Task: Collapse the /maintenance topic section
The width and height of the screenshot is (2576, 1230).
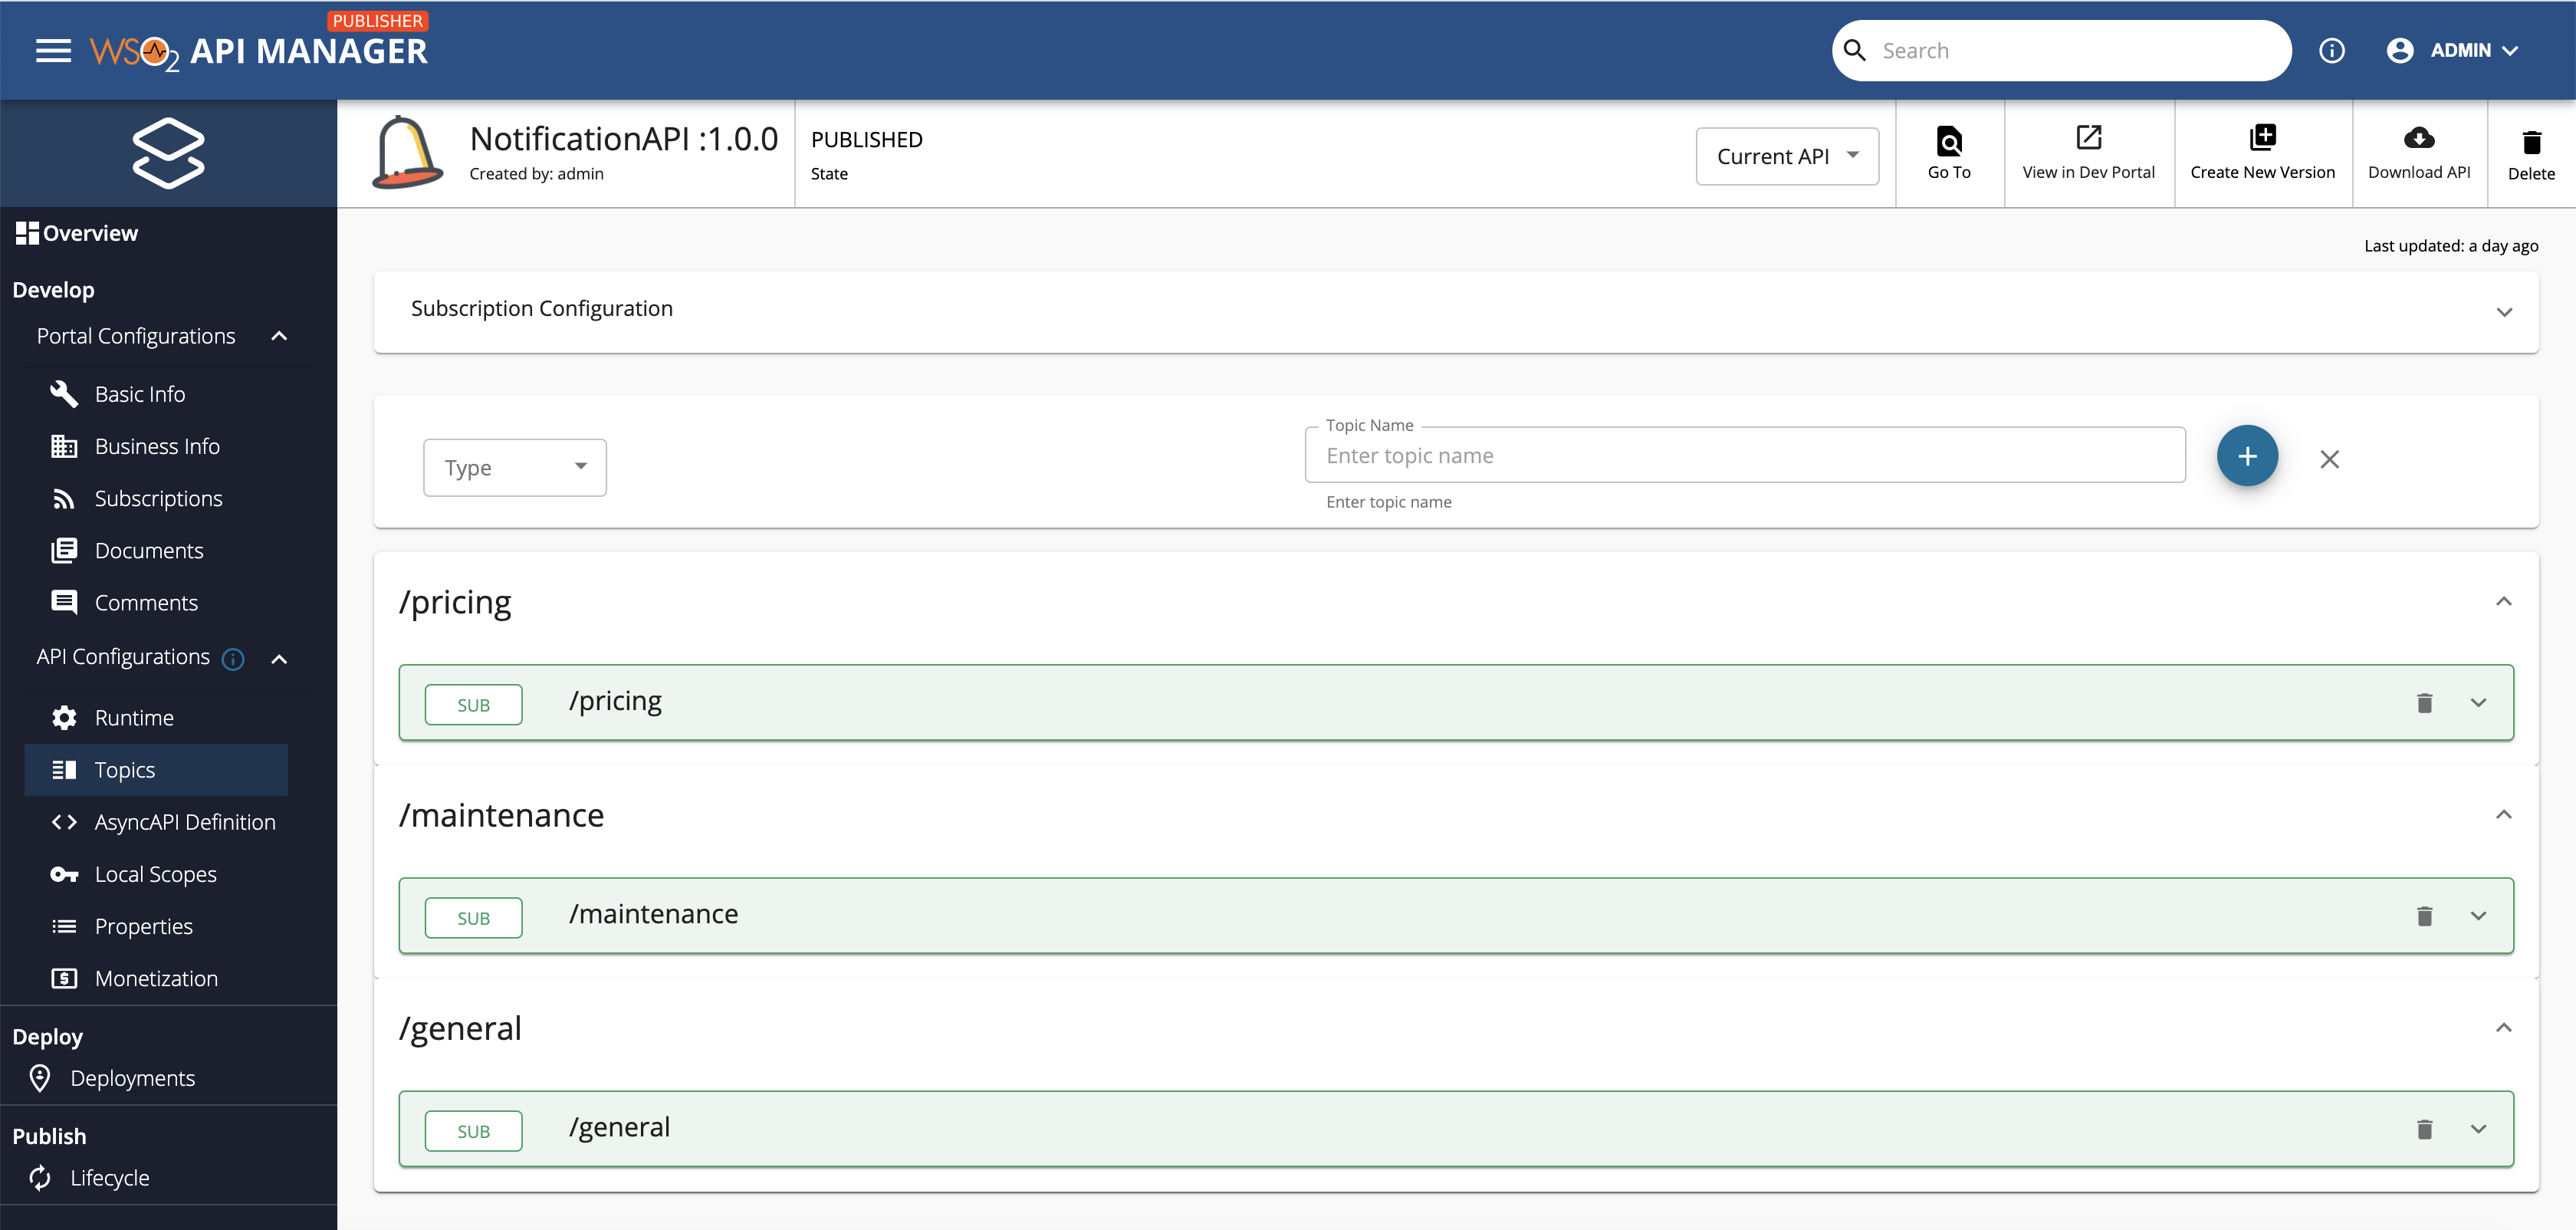Action: point(2505,814)
